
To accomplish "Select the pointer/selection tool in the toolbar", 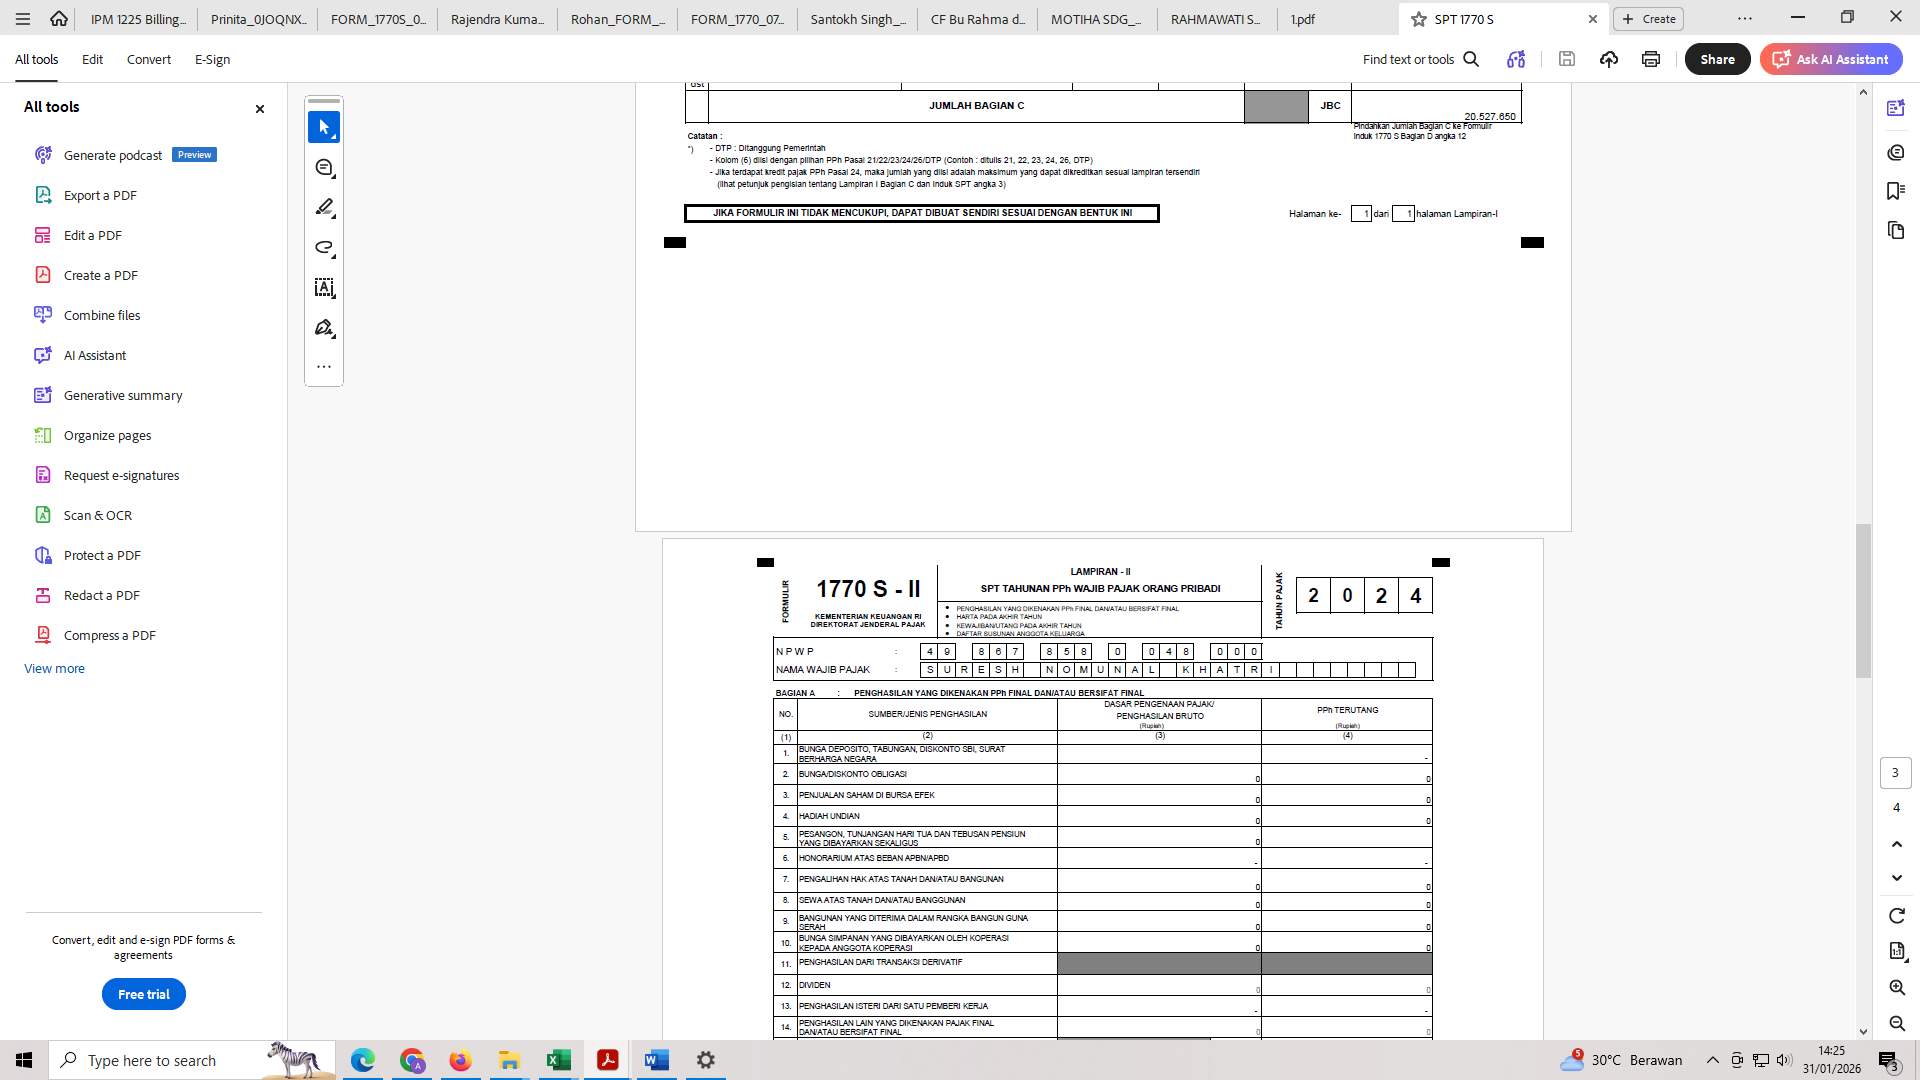I will 324,127.
